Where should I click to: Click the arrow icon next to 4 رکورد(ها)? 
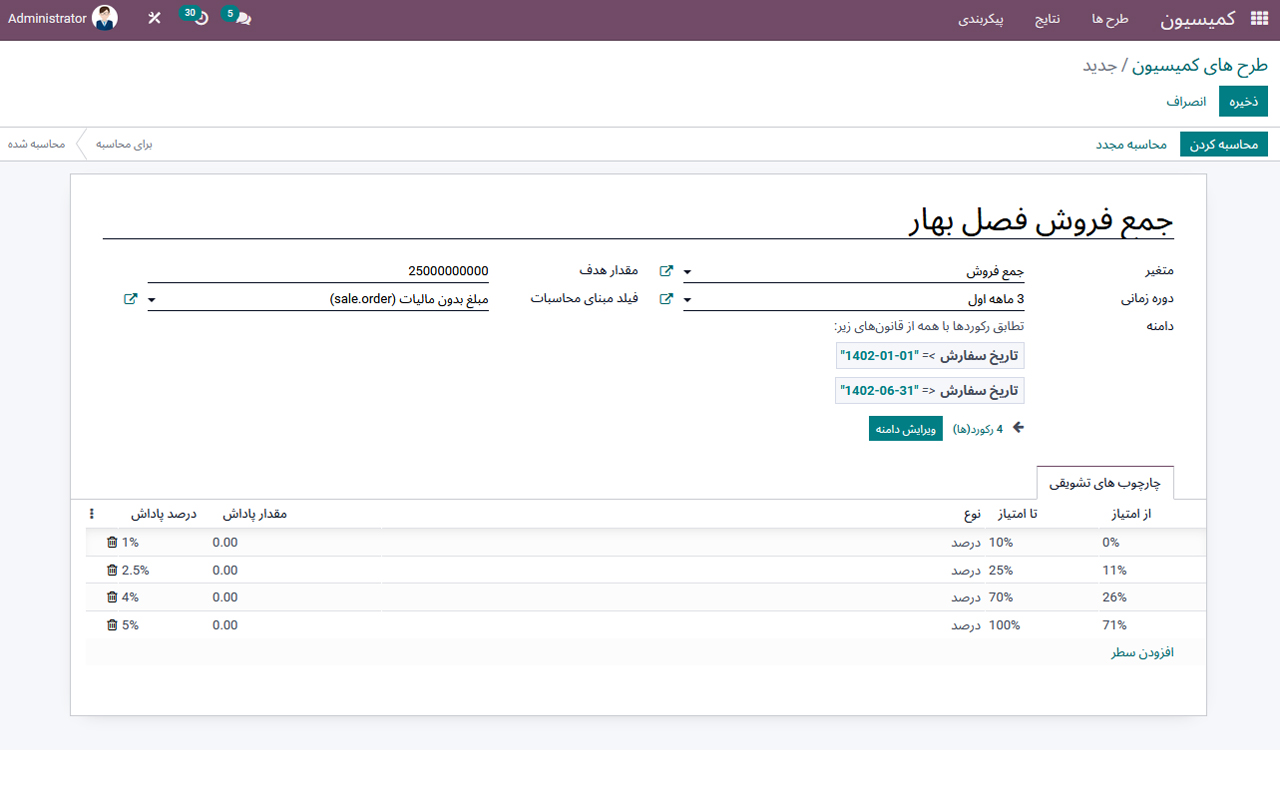click(1017, 427)
